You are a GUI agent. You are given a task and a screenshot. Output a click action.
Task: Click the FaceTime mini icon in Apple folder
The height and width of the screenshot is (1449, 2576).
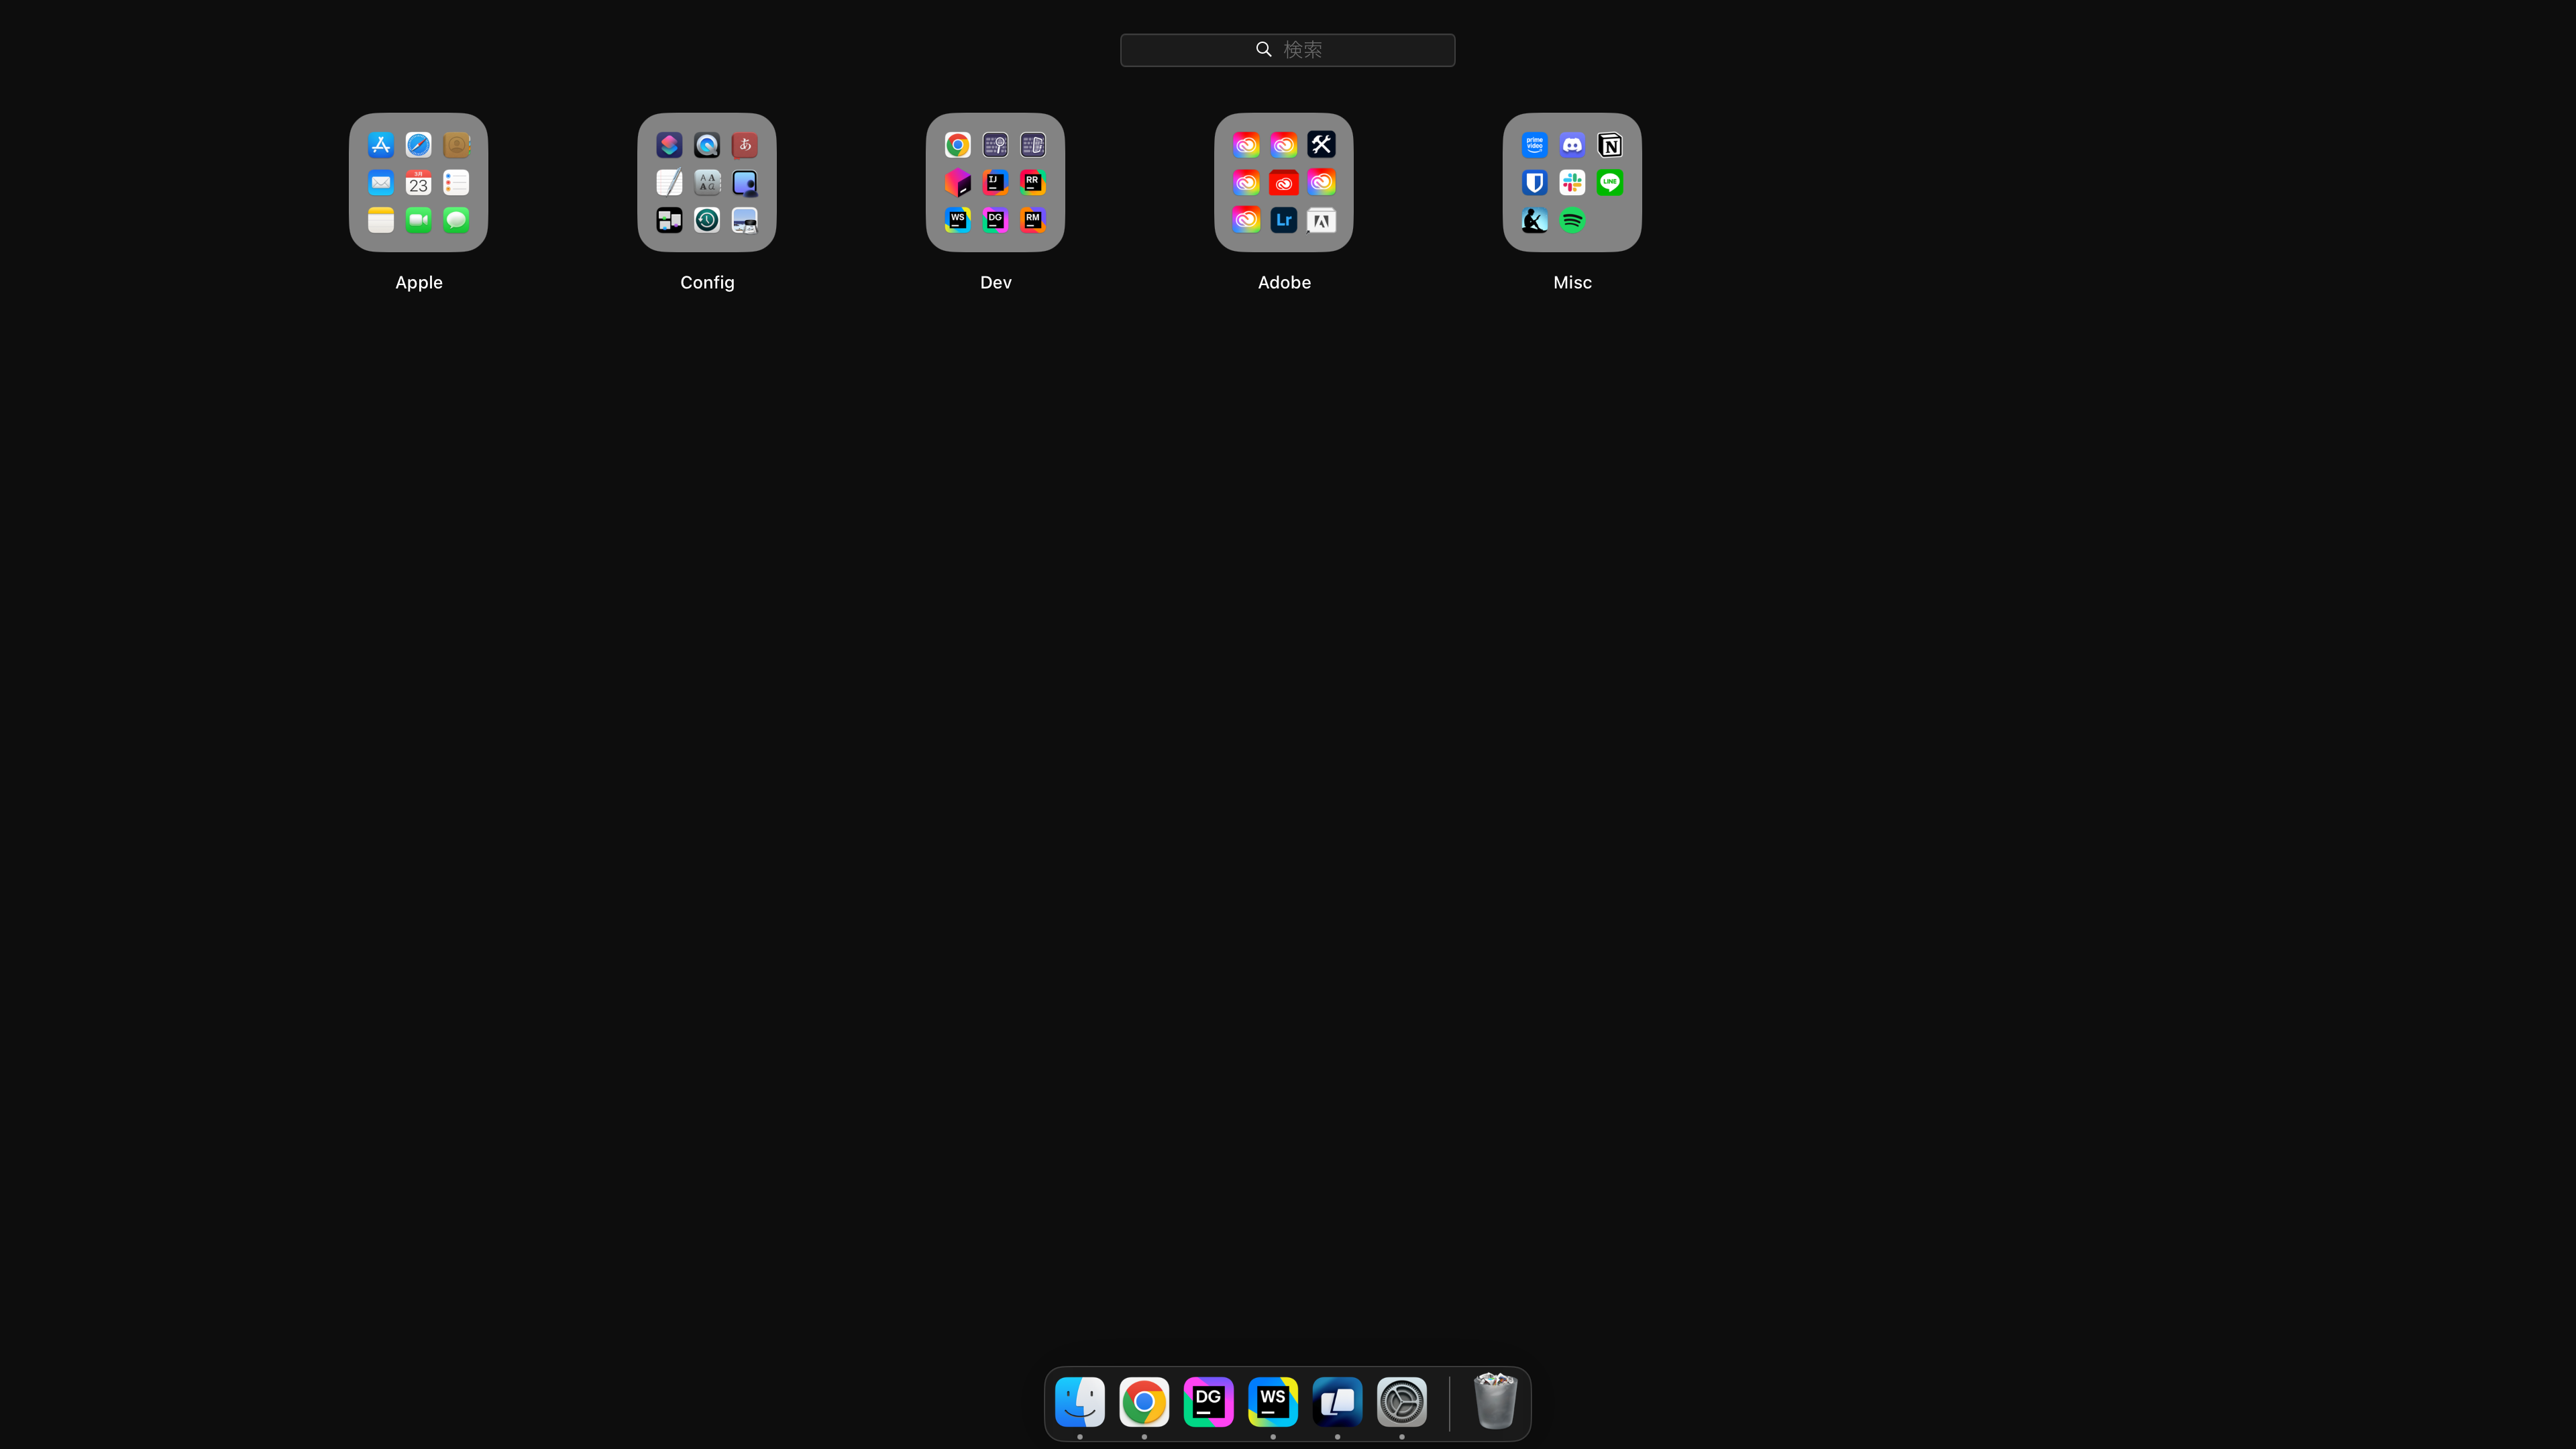(x=419, y=220)
